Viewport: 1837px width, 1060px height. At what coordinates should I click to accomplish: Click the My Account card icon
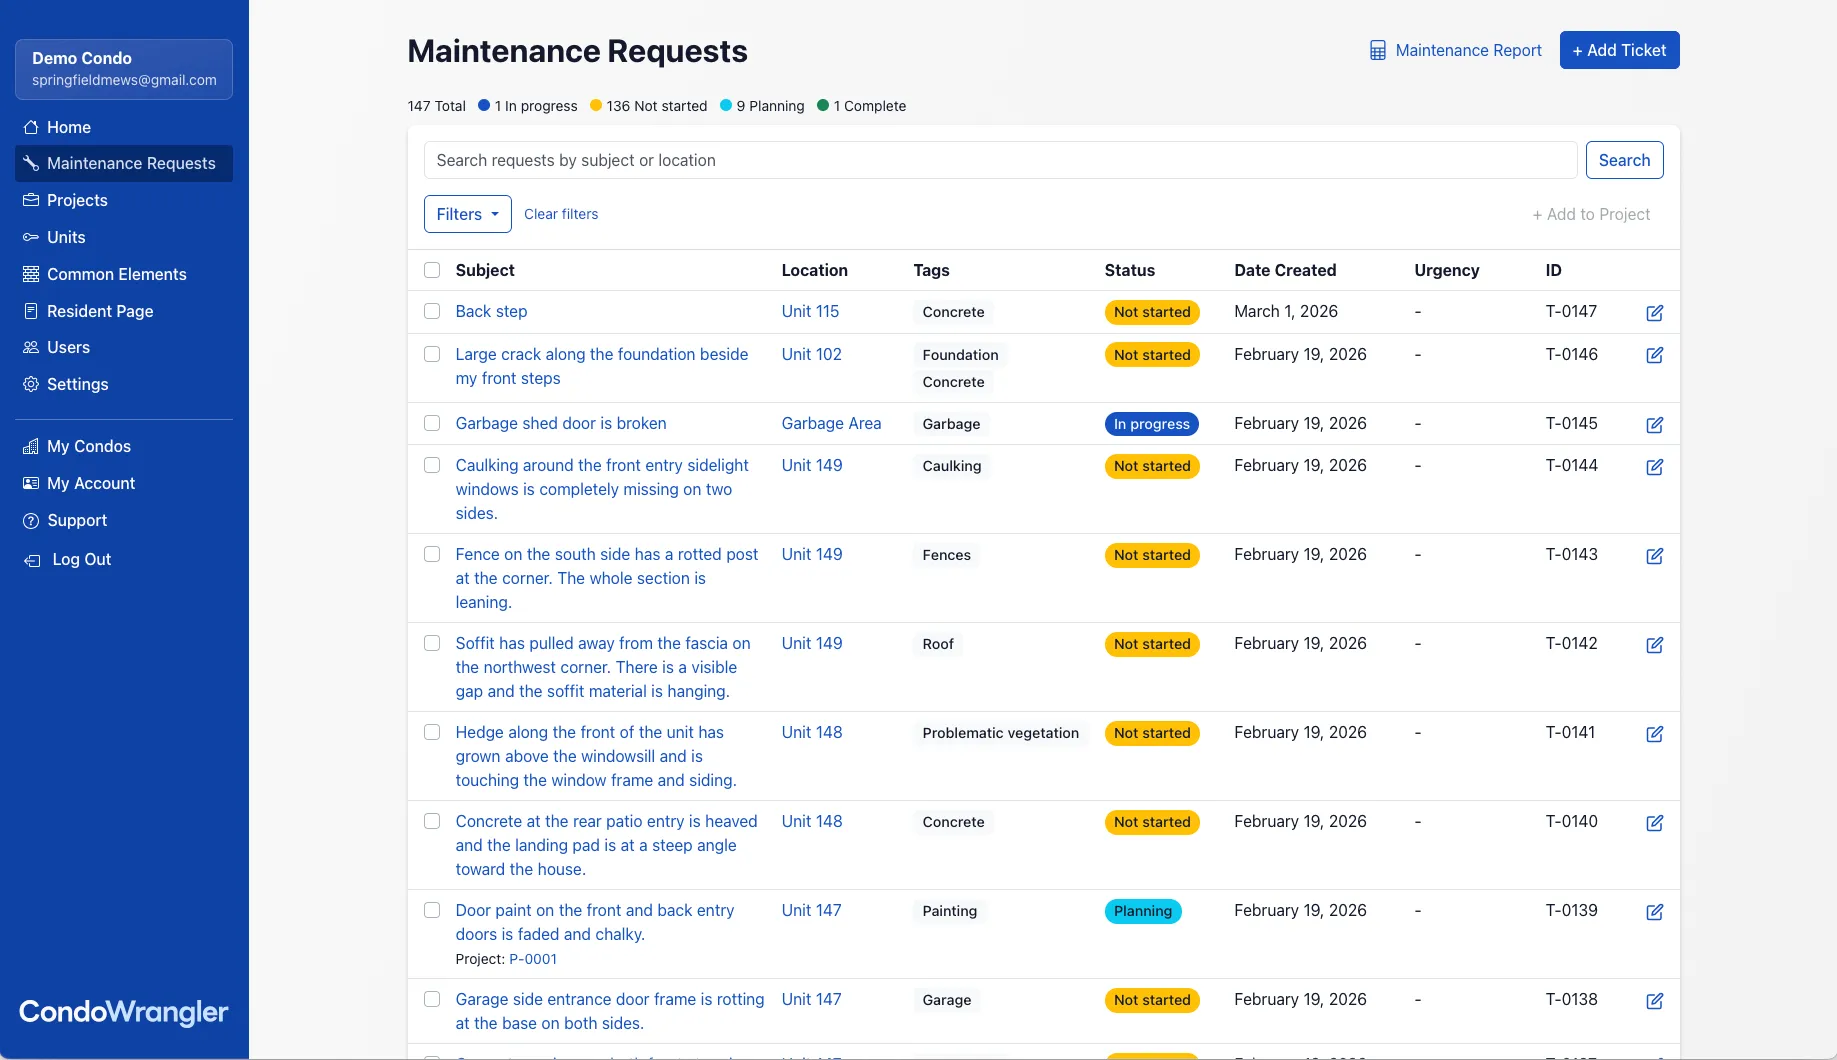(x=31, y=483)
